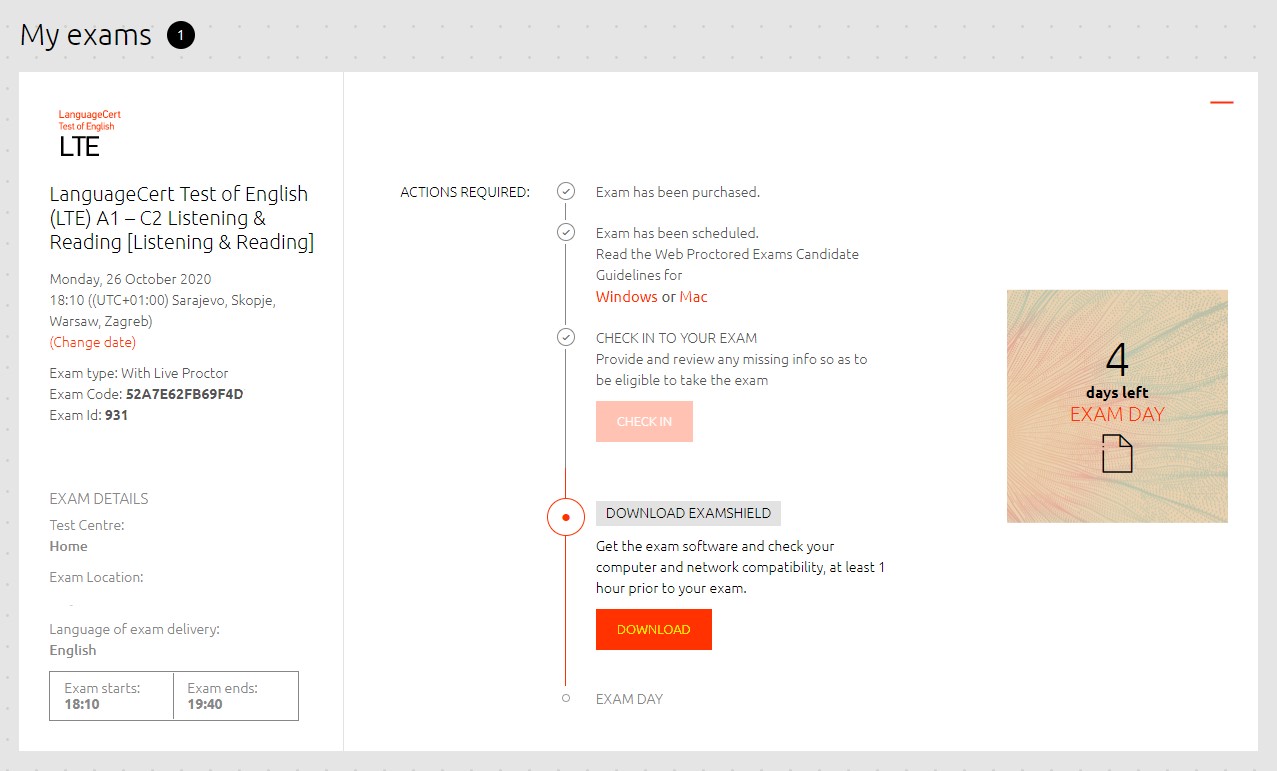Viewport: 1277px width, 771px height.
Task: Click the document icon in the countdown tile
Action: pyautogui.click(x=1117, y=453)
